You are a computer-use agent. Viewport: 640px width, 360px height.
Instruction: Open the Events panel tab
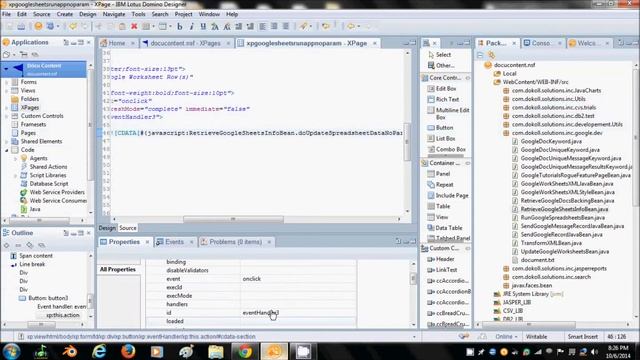(174, 242)
